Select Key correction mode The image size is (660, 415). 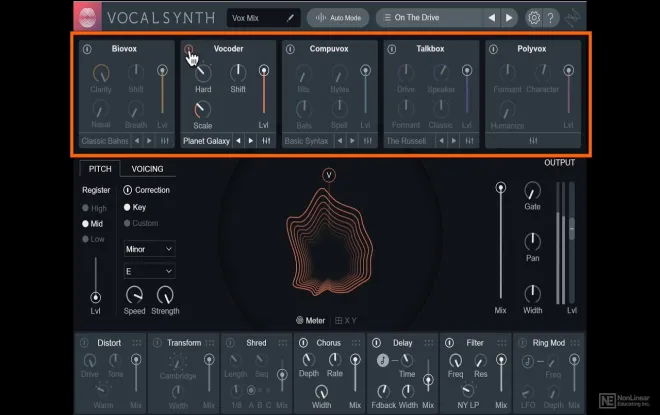(135, 207)
